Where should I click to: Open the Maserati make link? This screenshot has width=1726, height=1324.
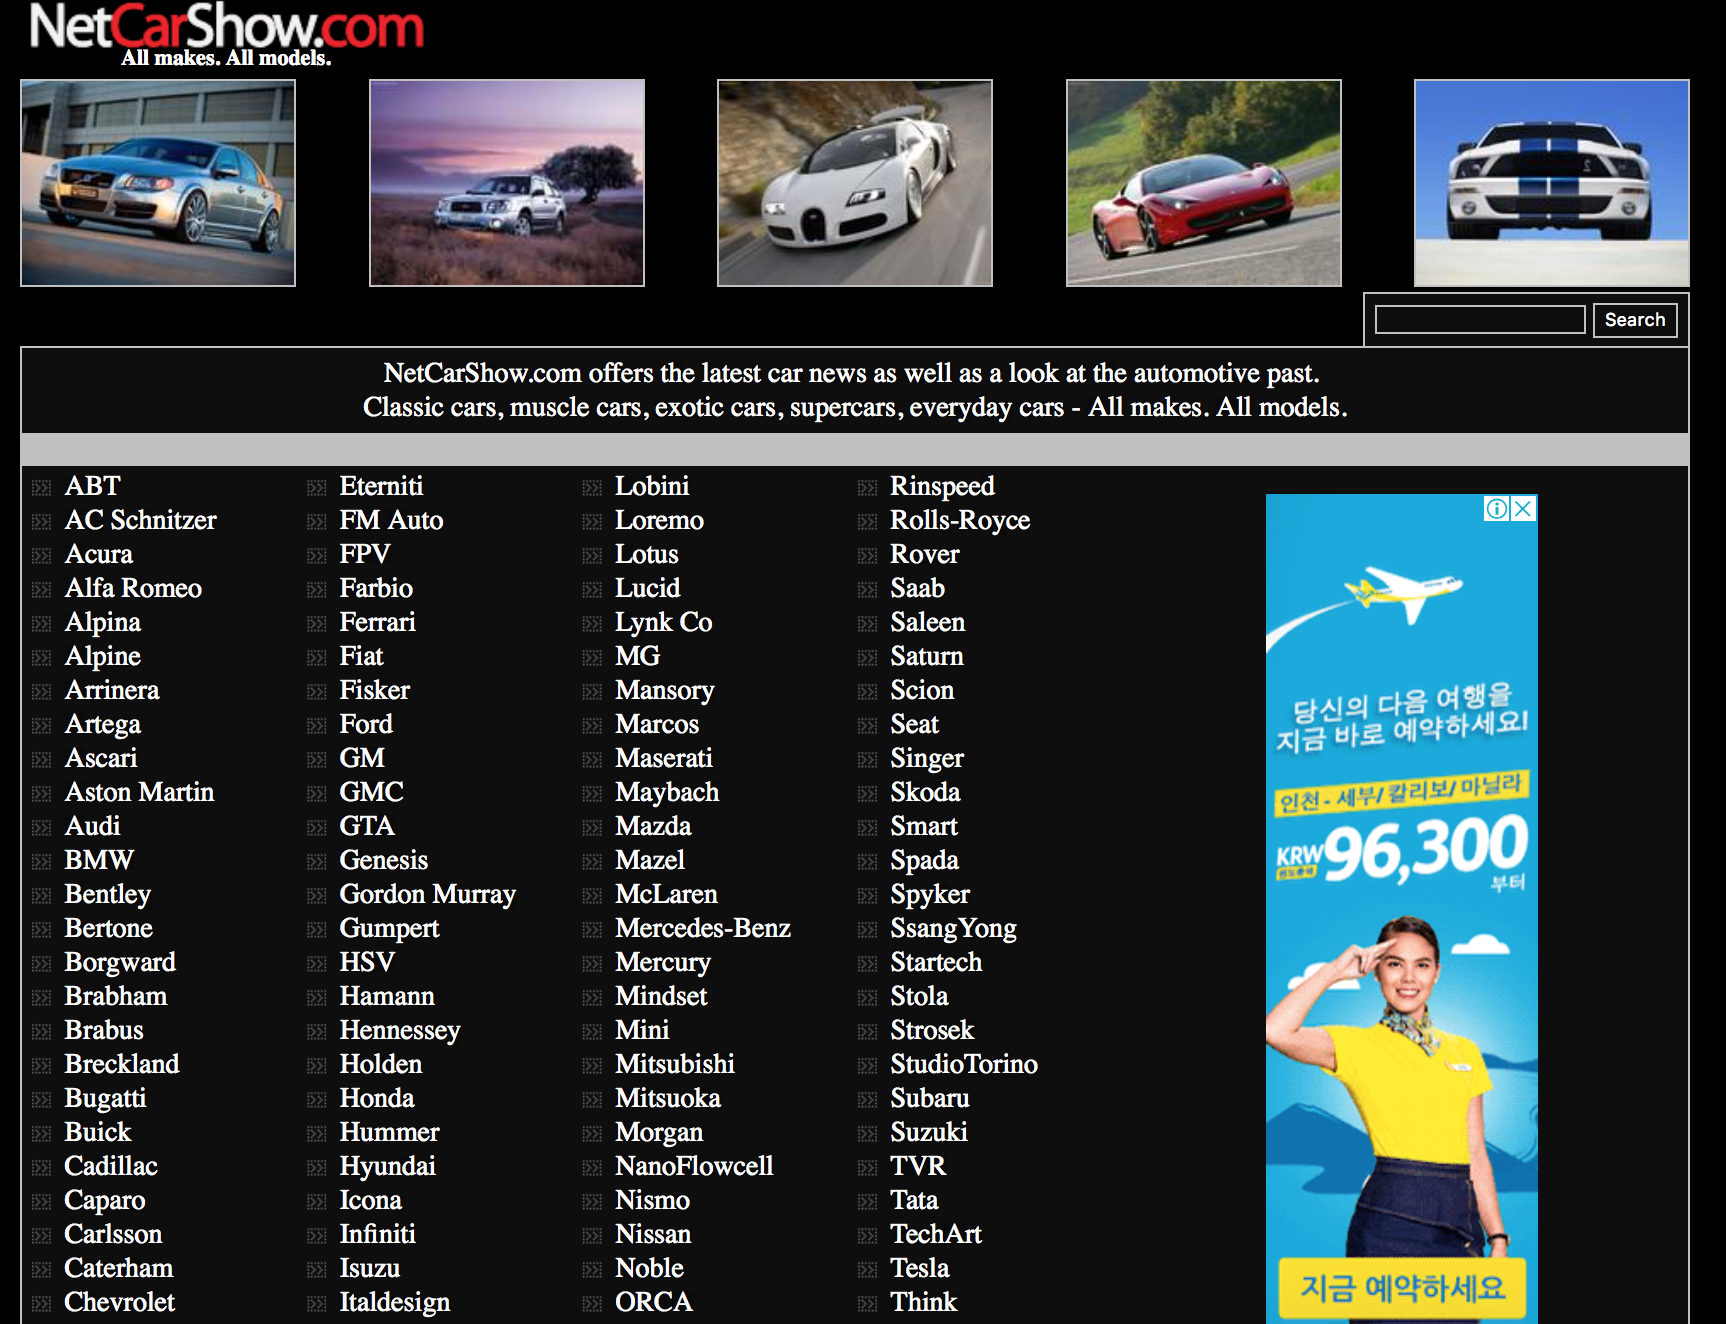[x=664, y=758]
